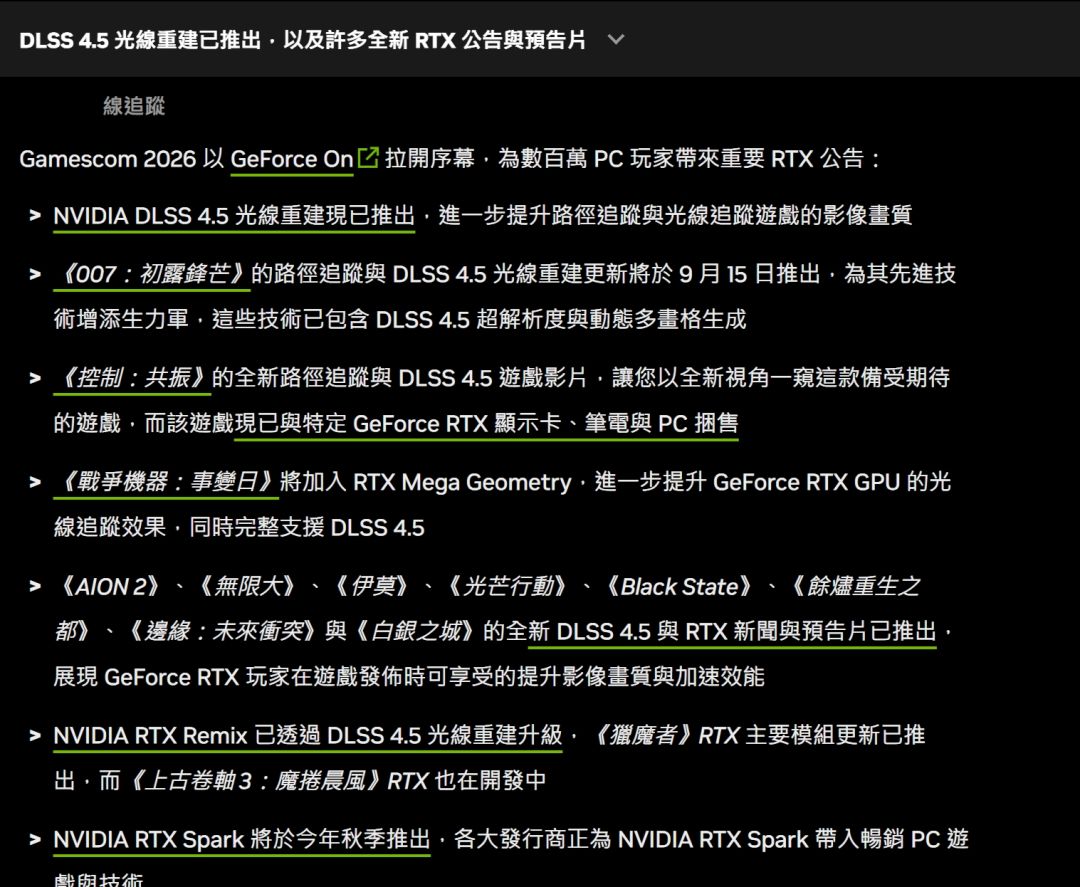
Task: Open the DLSS 4.5 與 RTX 新聞與預告片已推出 link
Action: point(732,632)
